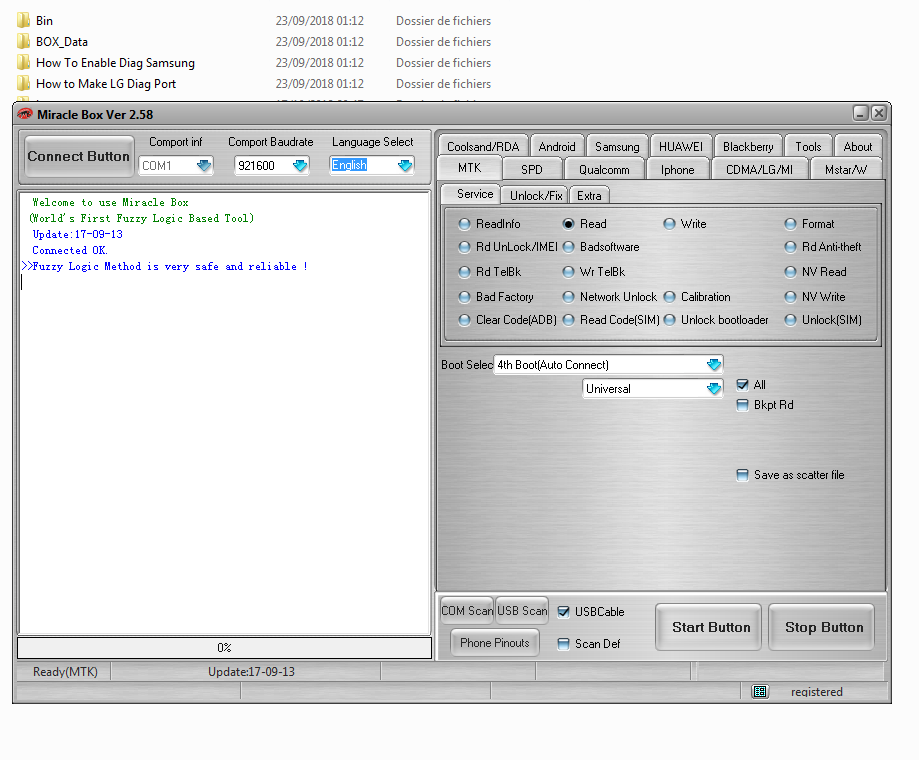Image resolution: width=919 pixels, height=760 pixels.
Task: Click the registered status text
Action: 816,692
